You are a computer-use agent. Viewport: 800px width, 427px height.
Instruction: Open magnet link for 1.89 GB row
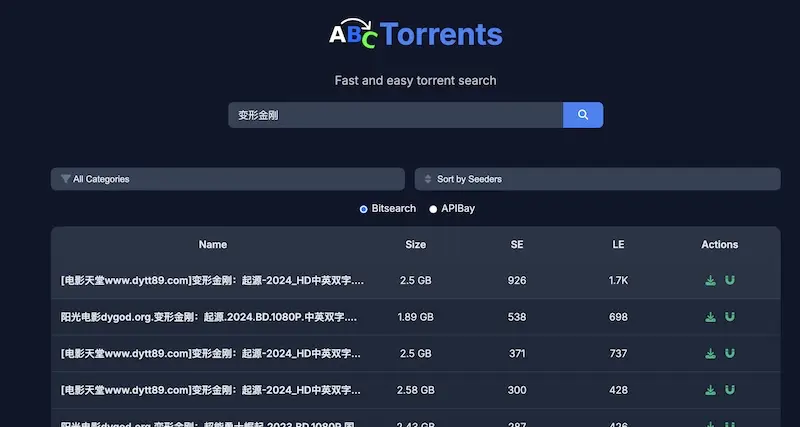click(x=730, y=317)
